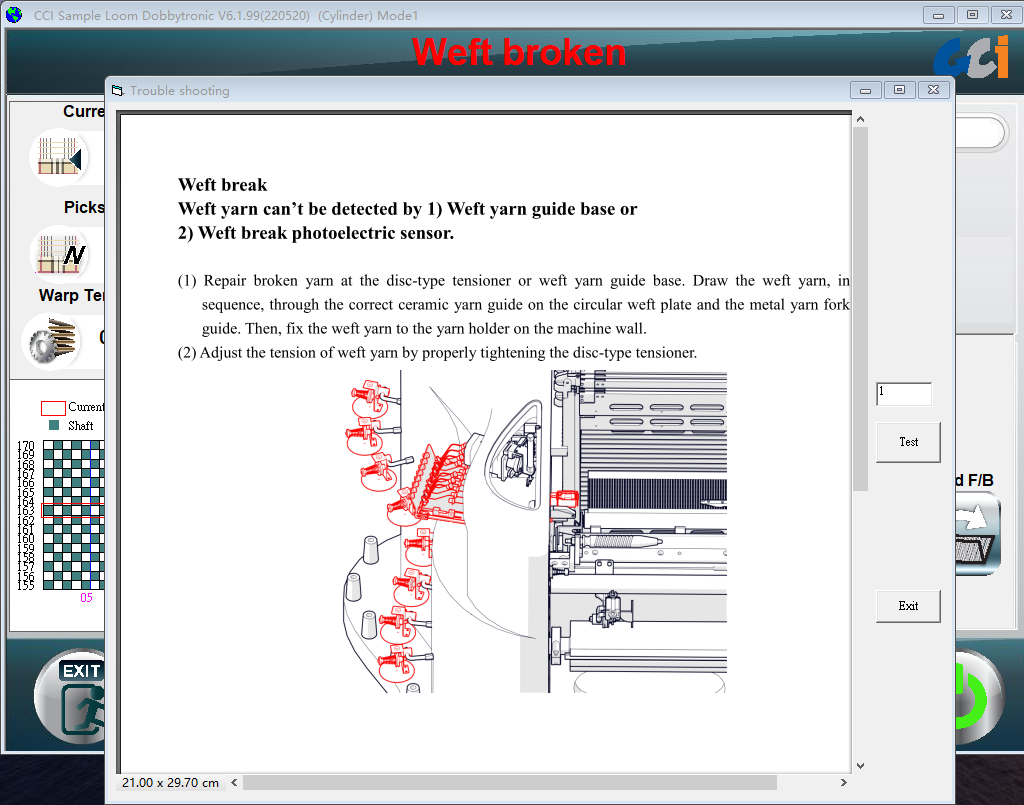This screenshot has width=1024, height=805.
Task: Click the loom diagram image in the document
Action: click(x=535, y=531)
